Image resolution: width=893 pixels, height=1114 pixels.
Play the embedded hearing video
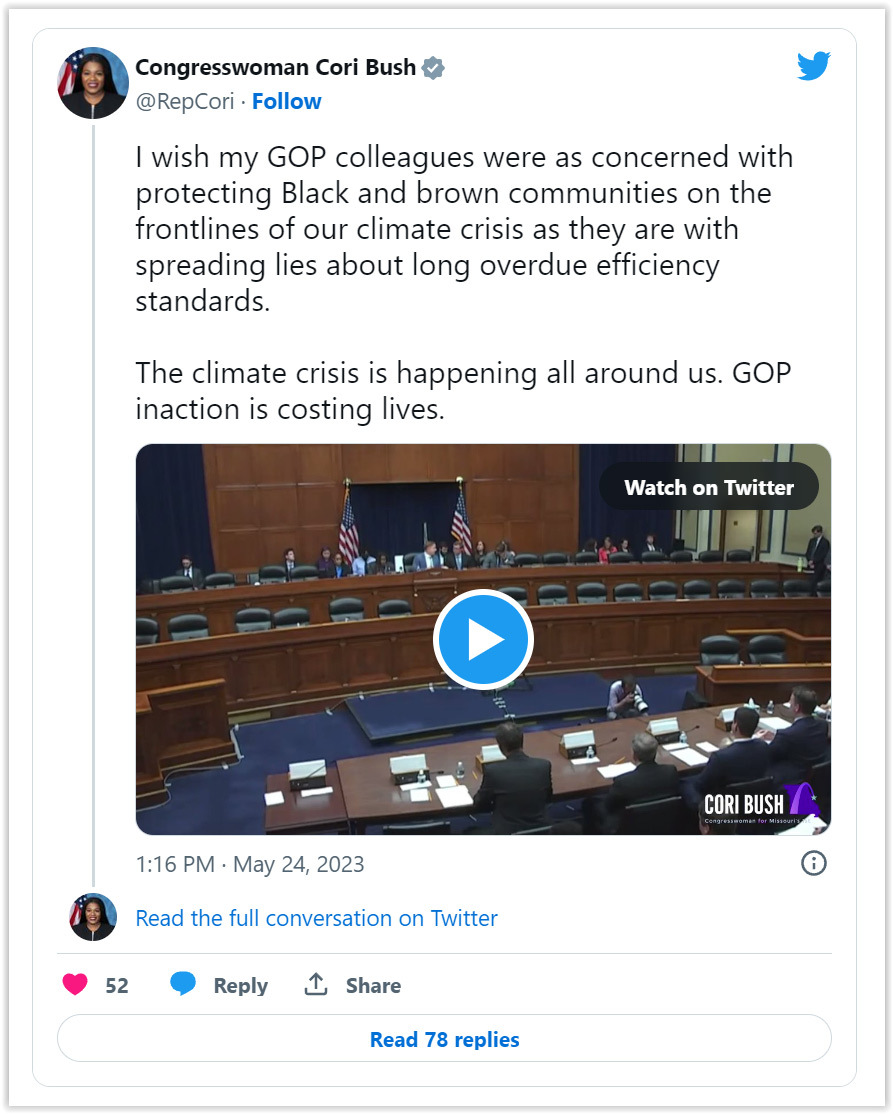483,639
